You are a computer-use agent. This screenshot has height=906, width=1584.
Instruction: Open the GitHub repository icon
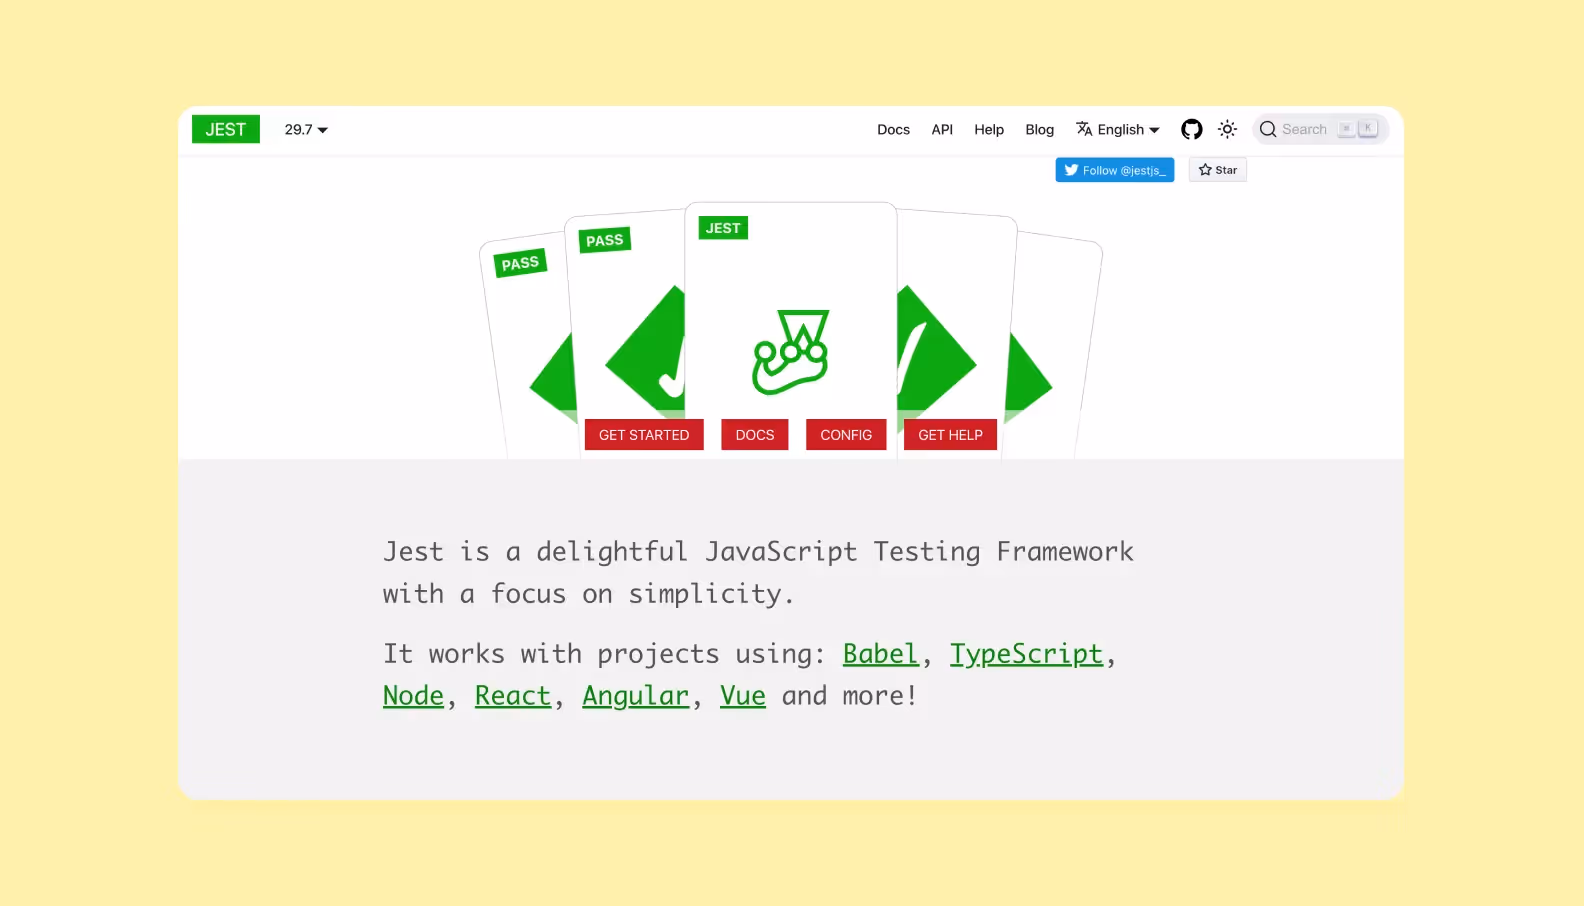click(x=1191, y=129)
